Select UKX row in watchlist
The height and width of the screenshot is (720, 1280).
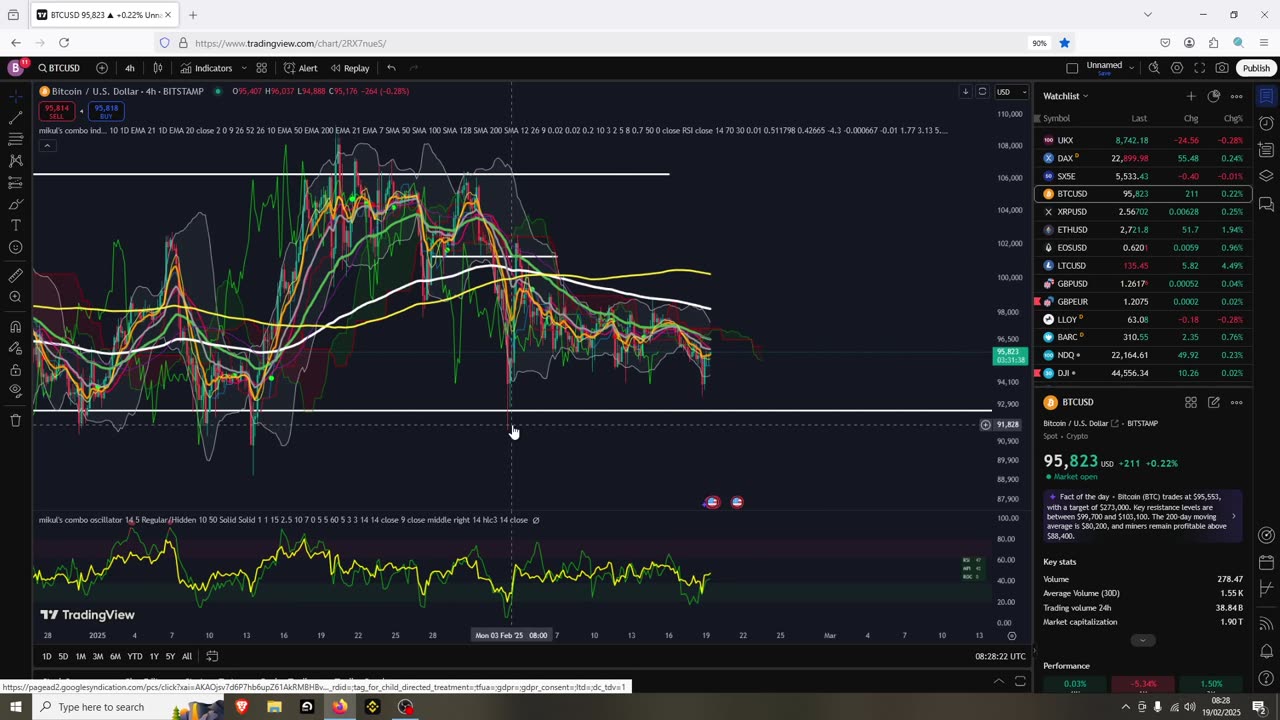(1143, 140)
